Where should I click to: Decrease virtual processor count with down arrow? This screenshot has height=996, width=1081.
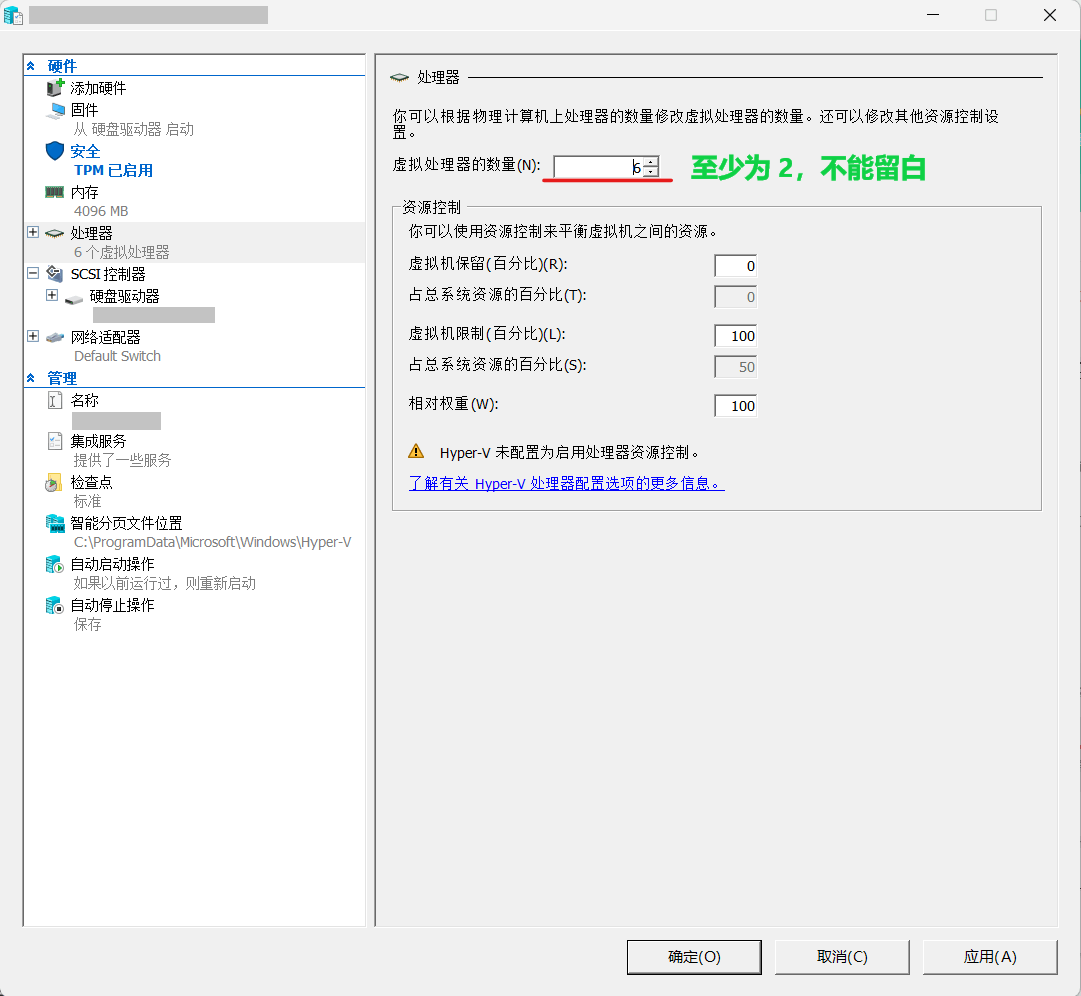(651, 171)
